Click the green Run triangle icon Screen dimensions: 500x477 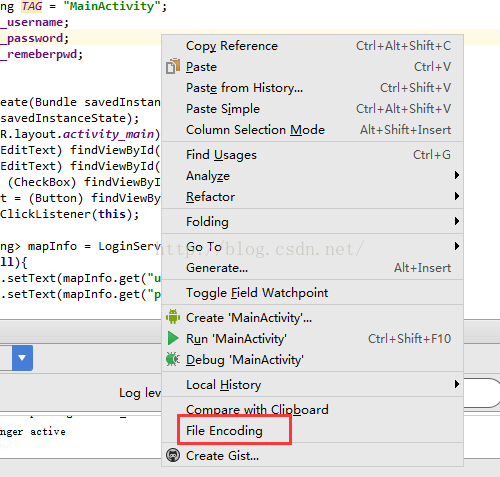pyautogui.click(x=173, y=338)
